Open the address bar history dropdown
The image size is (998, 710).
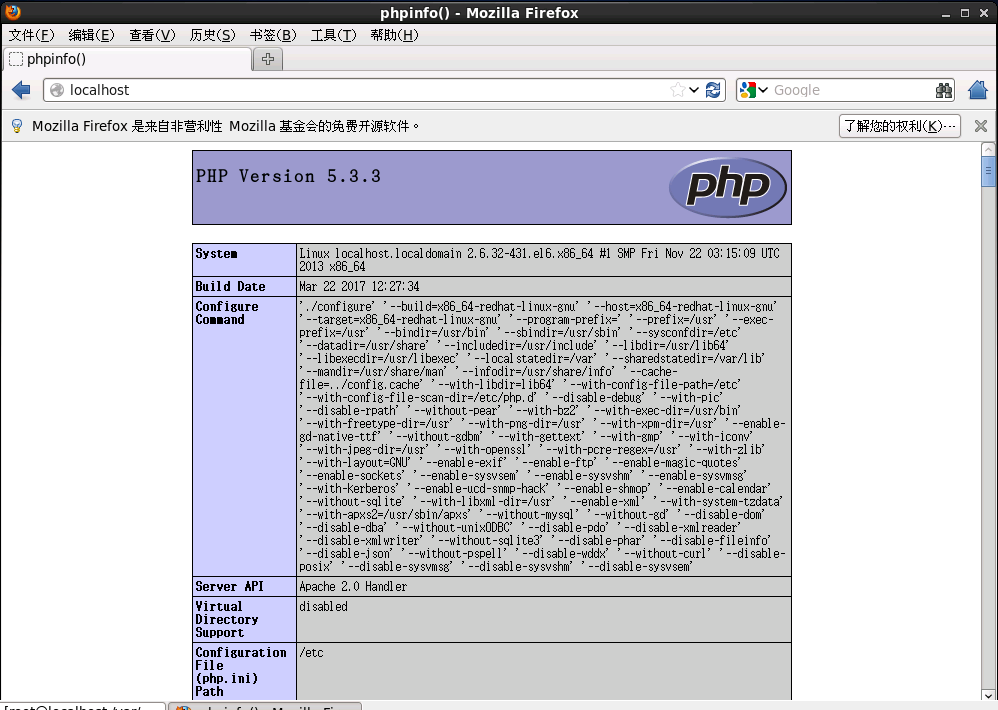pyautogui.click(x=694, y=90)
